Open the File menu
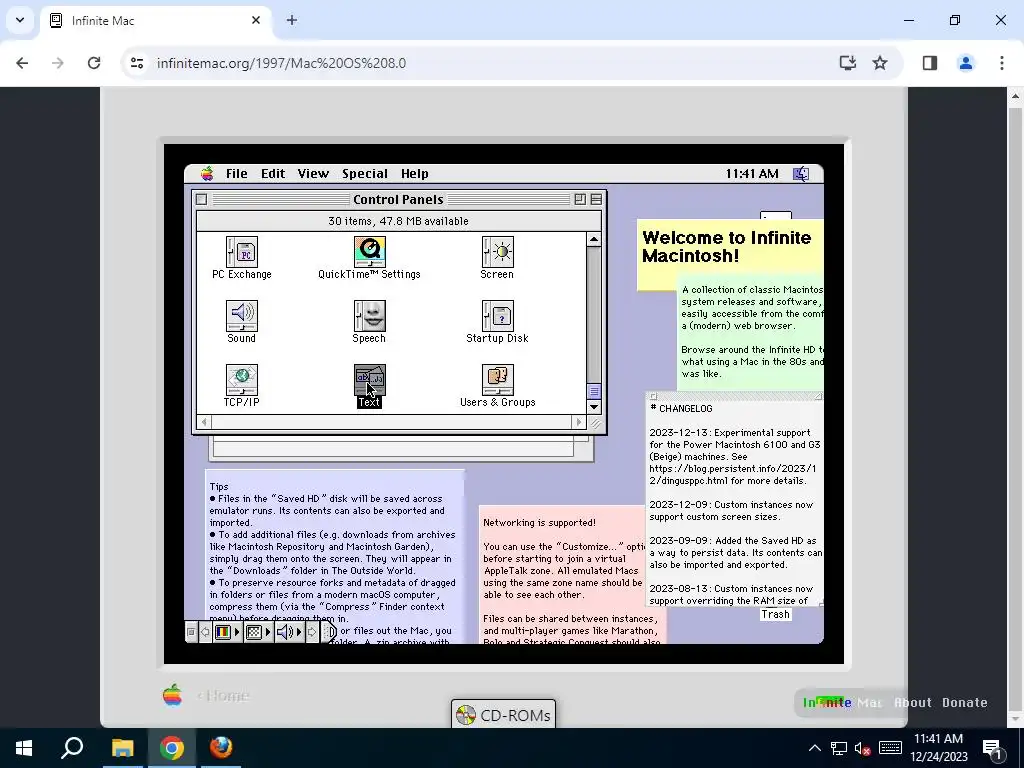 coord(236,174)
